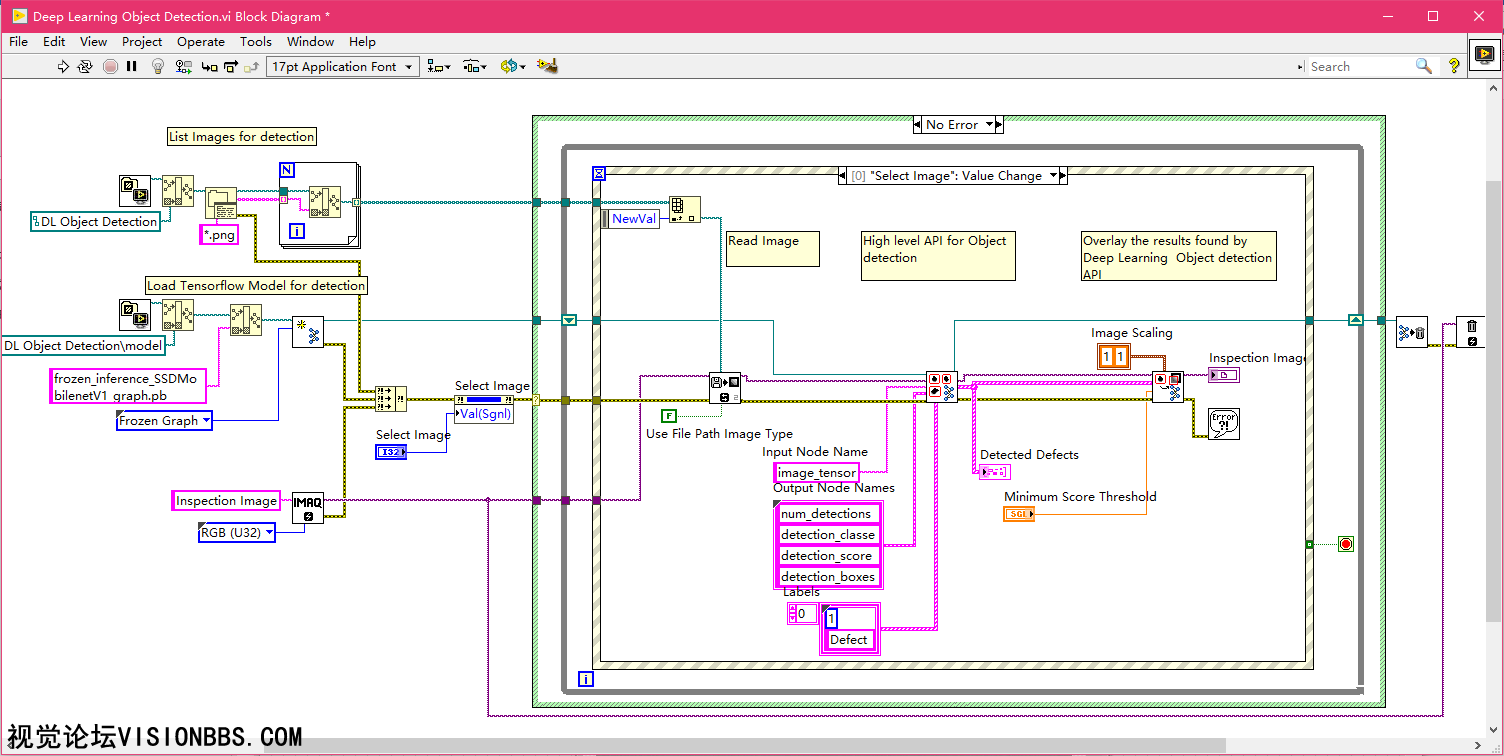Click the Run Continuously button
The width and height of the screenshot is (1504, 756).
pos(85,67)
